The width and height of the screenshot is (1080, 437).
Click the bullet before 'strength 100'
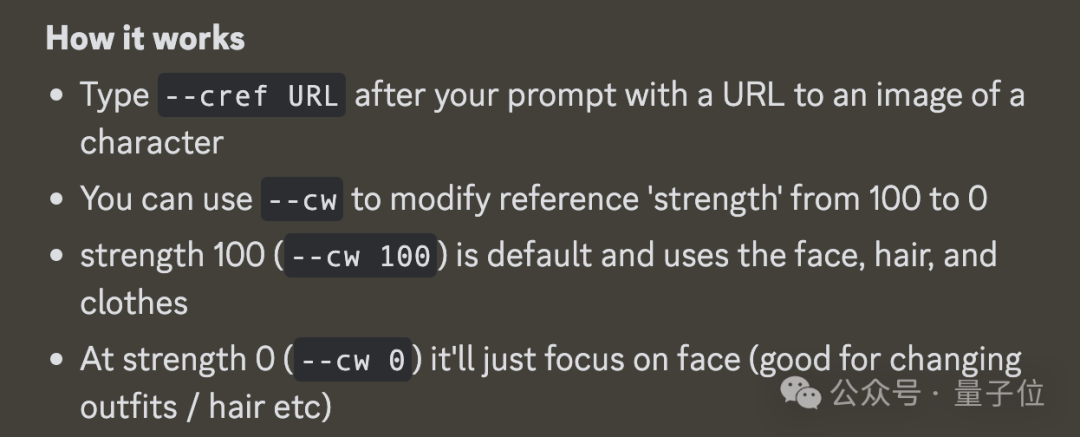(58, 256)
